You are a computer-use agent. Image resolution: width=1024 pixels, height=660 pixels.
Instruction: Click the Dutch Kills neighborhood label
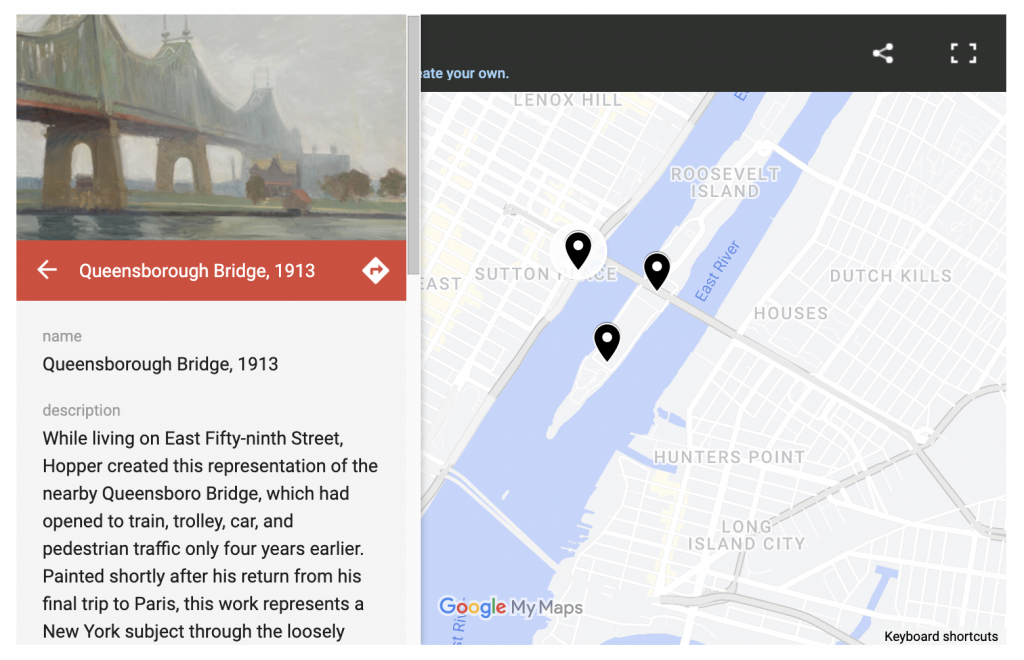click(x=889, y=276)
